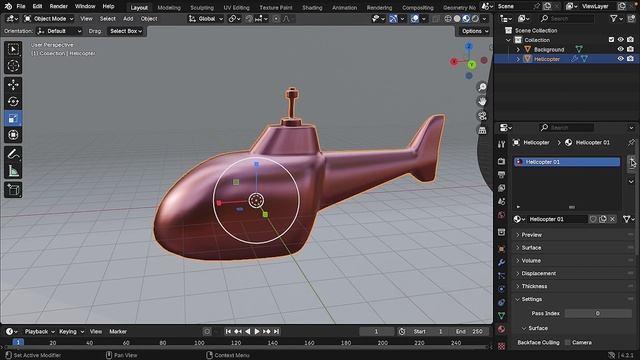Select the Transform tool

tap(13, 135)
